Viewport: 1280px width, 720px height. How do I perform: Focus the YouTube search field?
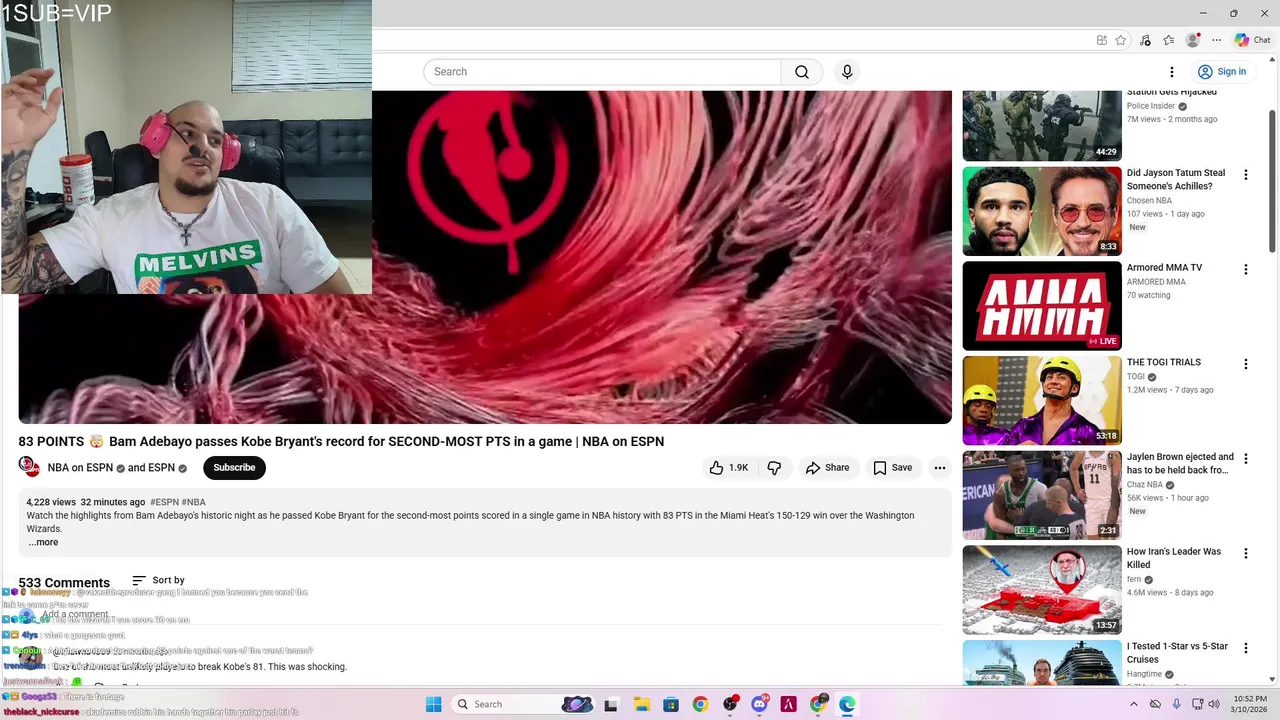(x=602, y=72)
